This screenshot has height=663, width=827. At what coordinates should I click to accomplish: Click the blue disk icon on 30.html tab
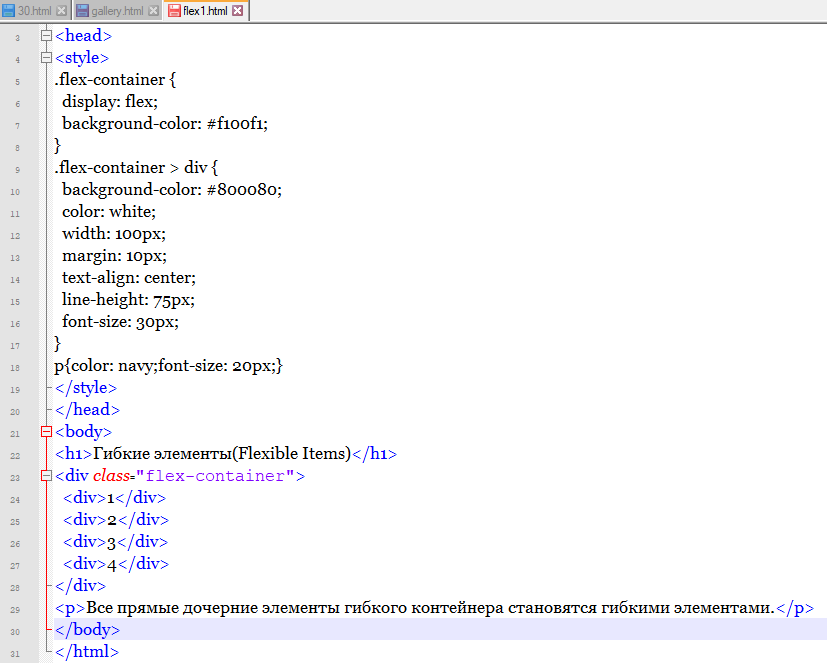coord(9,10)
